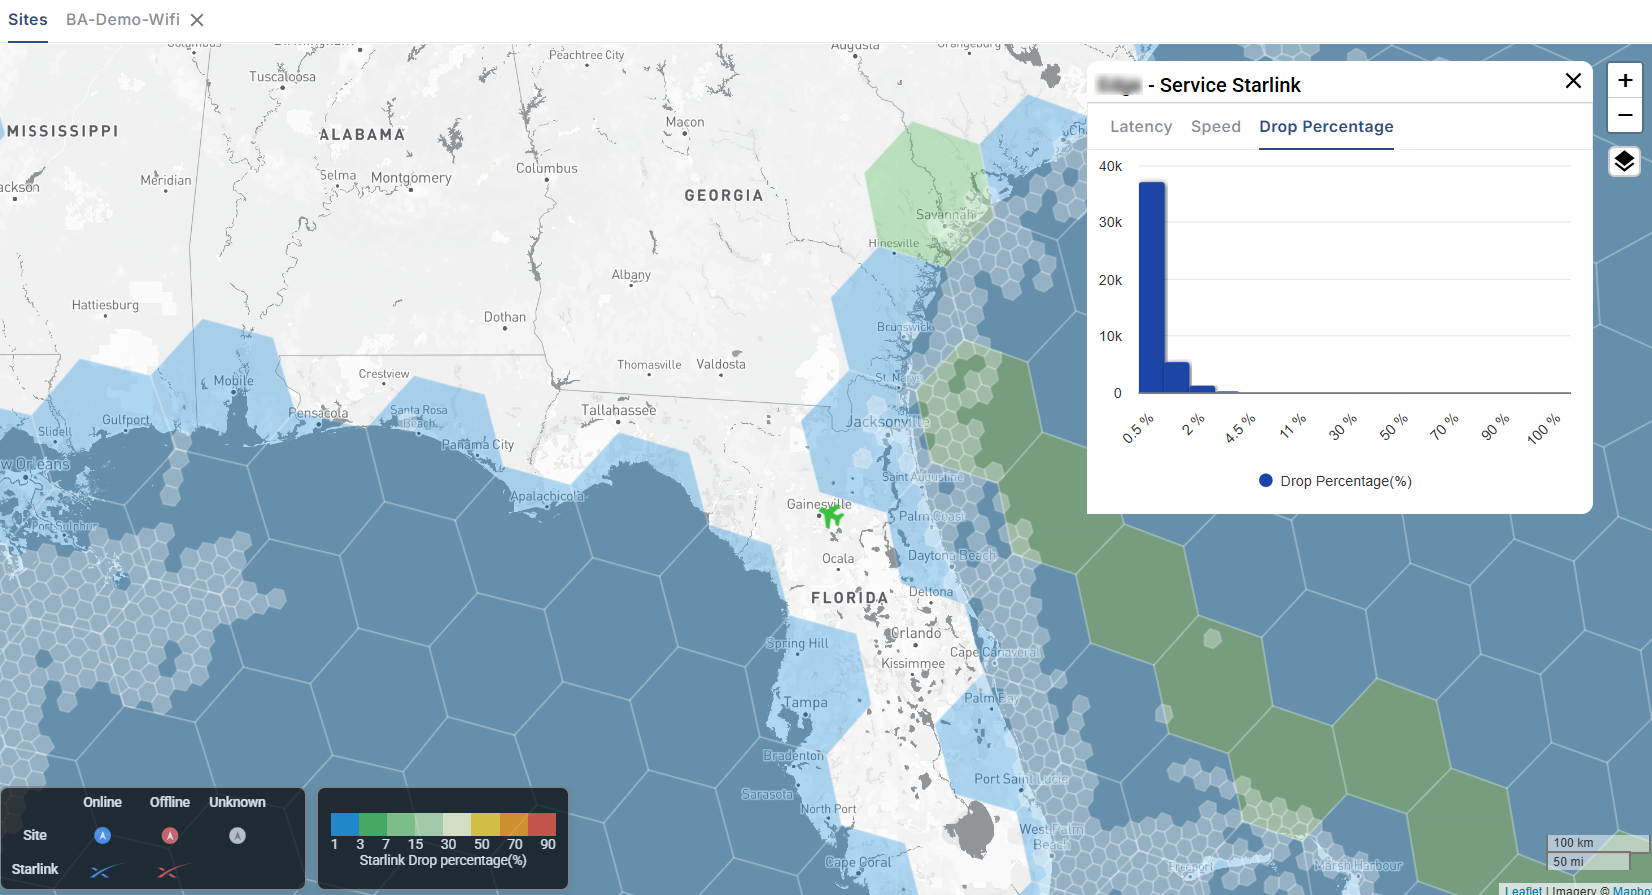Click the red Offline site legend icon
Viewport: 1652px width, 895px height.
(x=170, y=835)
